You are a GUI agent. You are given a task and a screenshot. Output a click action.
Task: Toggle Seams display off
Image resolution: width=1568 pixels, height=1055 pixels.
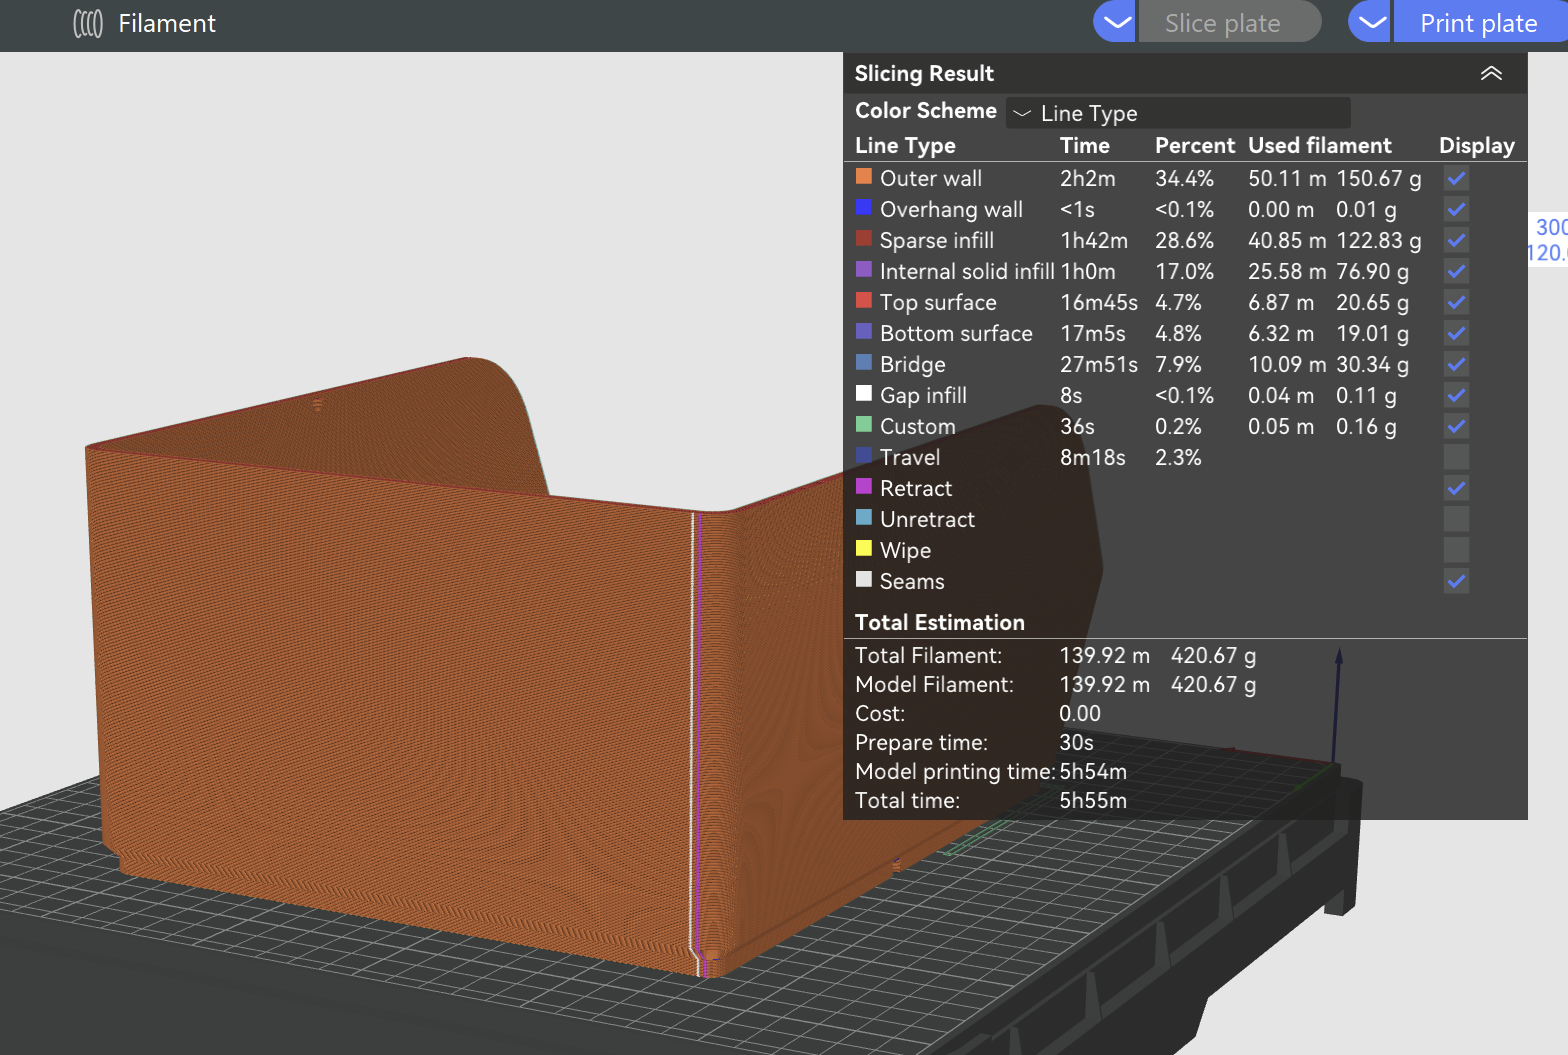1456,582
